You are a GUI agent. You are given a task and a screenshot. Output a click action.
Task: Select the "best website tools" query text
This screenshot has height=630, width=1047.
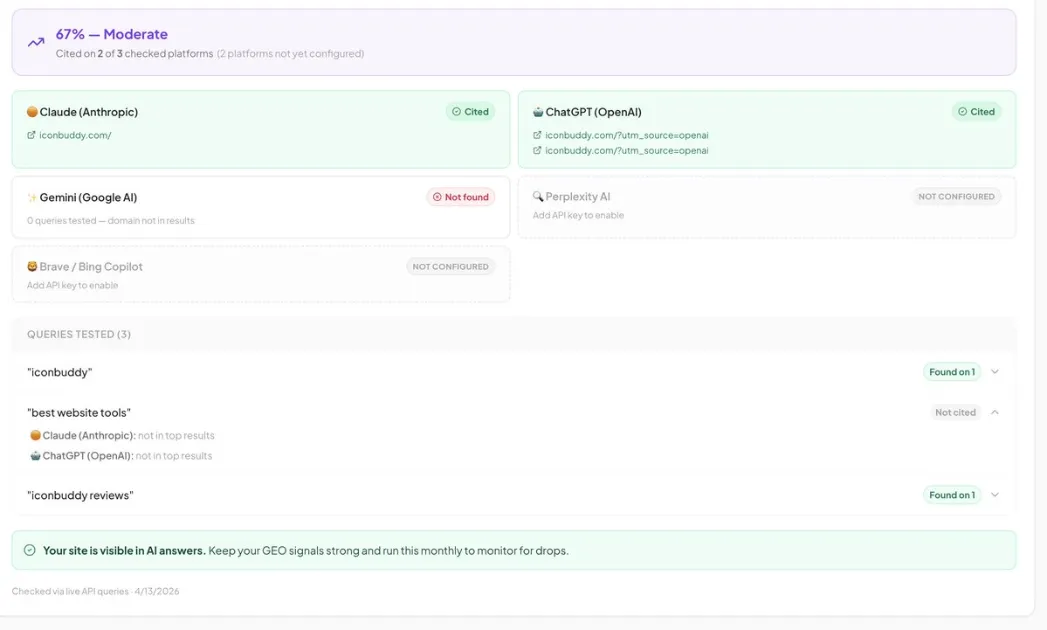(79, 413)
